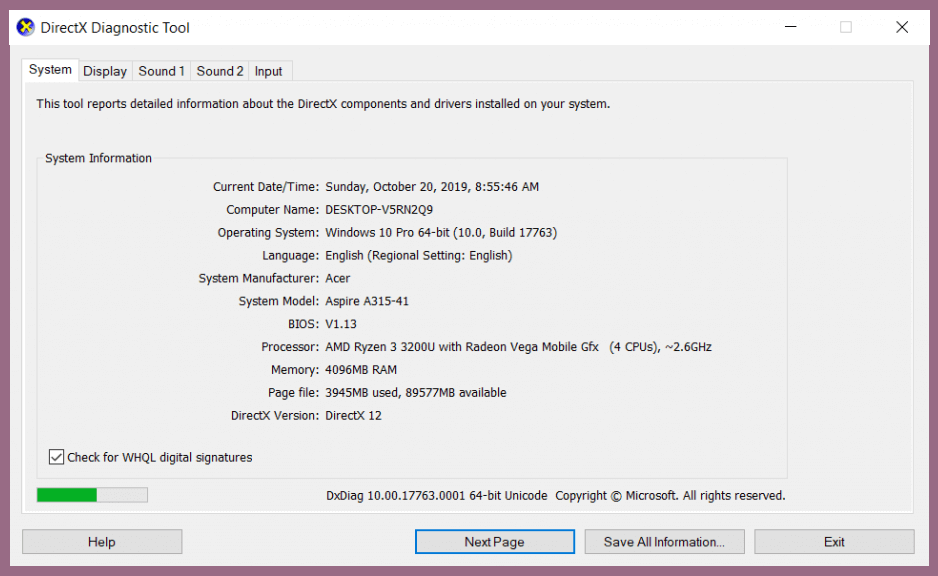938x576 pixels.
Task: Click the DirectX 12 version value
Action: (353, 415)
